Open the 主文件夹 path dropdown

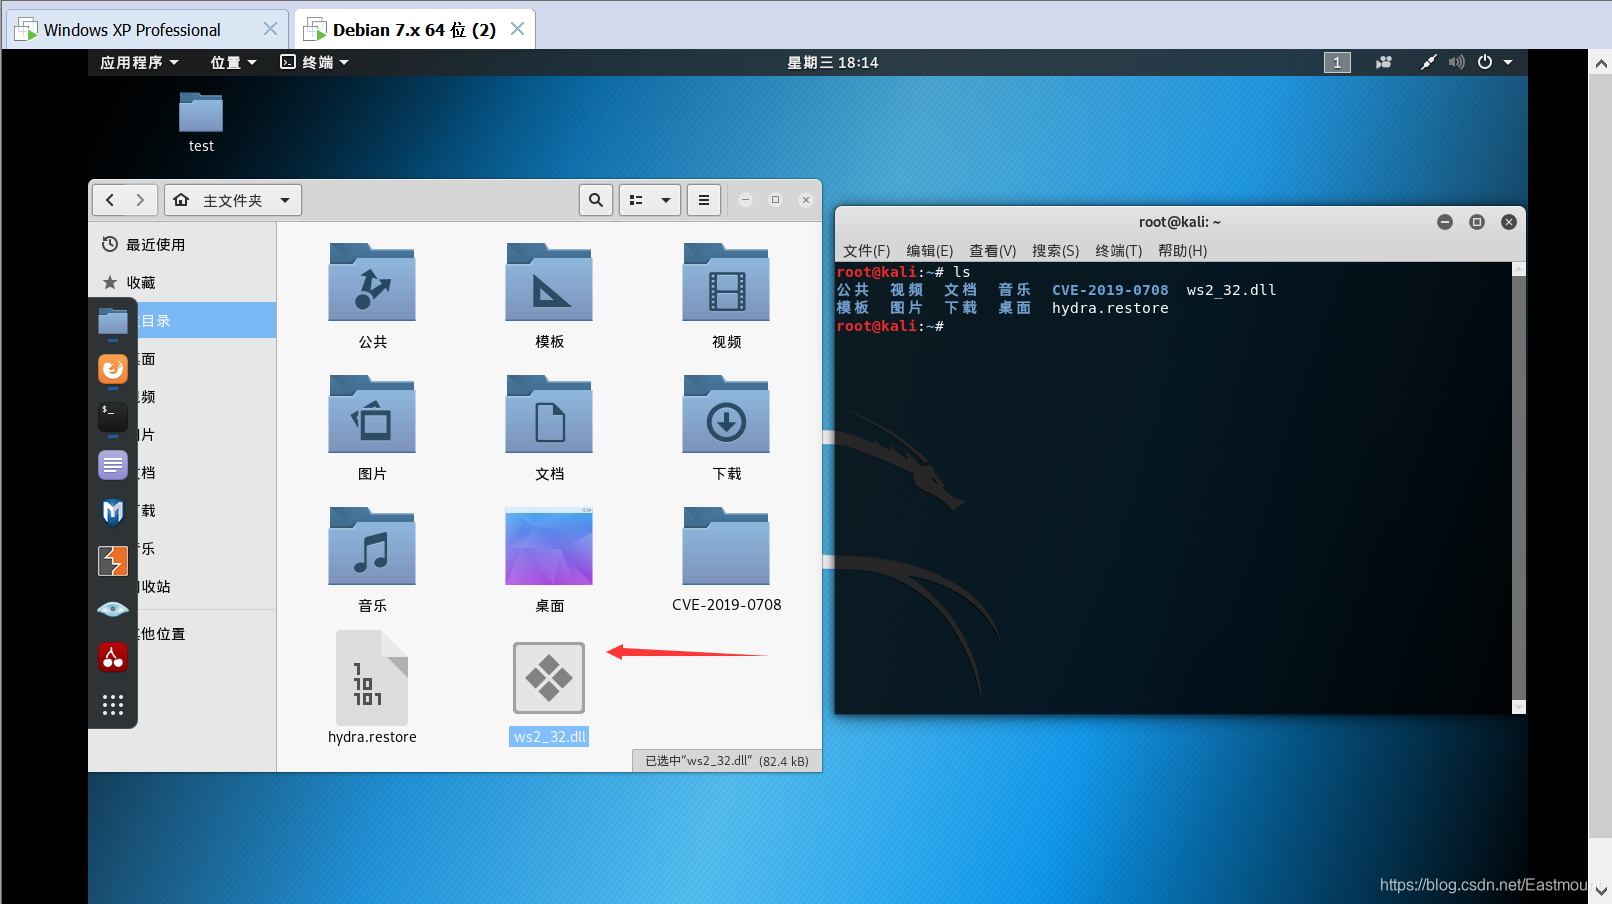coord(233,200)
